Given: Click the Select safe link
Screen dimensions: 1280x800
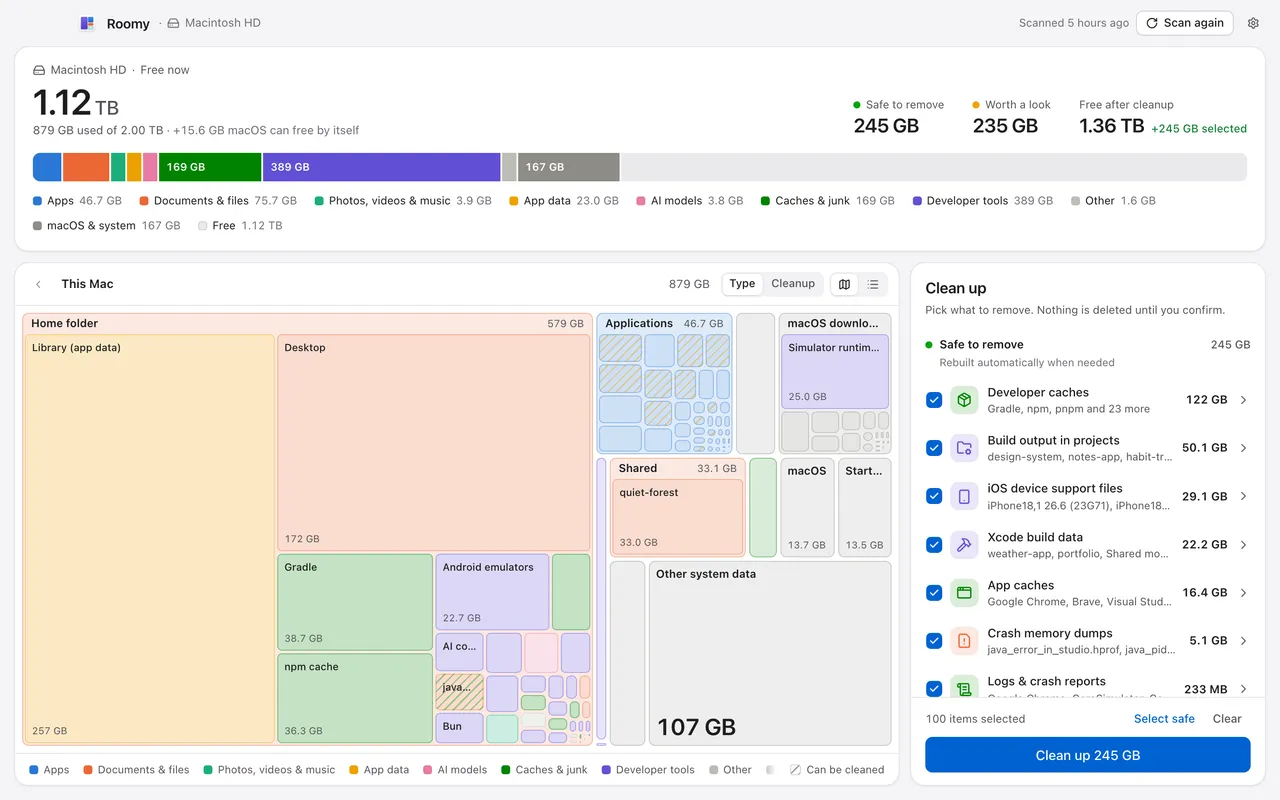Looking at the screenshot, I should (x=1164, y=719).
